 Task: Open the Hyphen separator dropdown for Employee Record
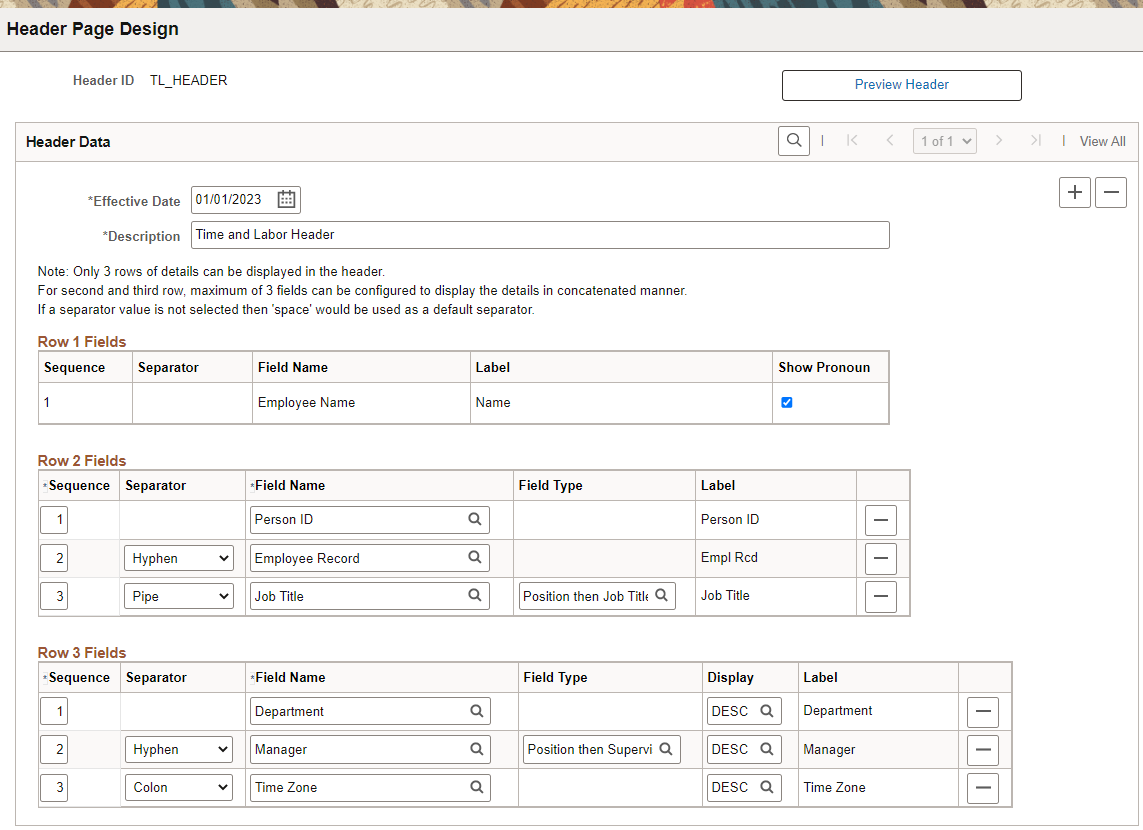(178, 558)
